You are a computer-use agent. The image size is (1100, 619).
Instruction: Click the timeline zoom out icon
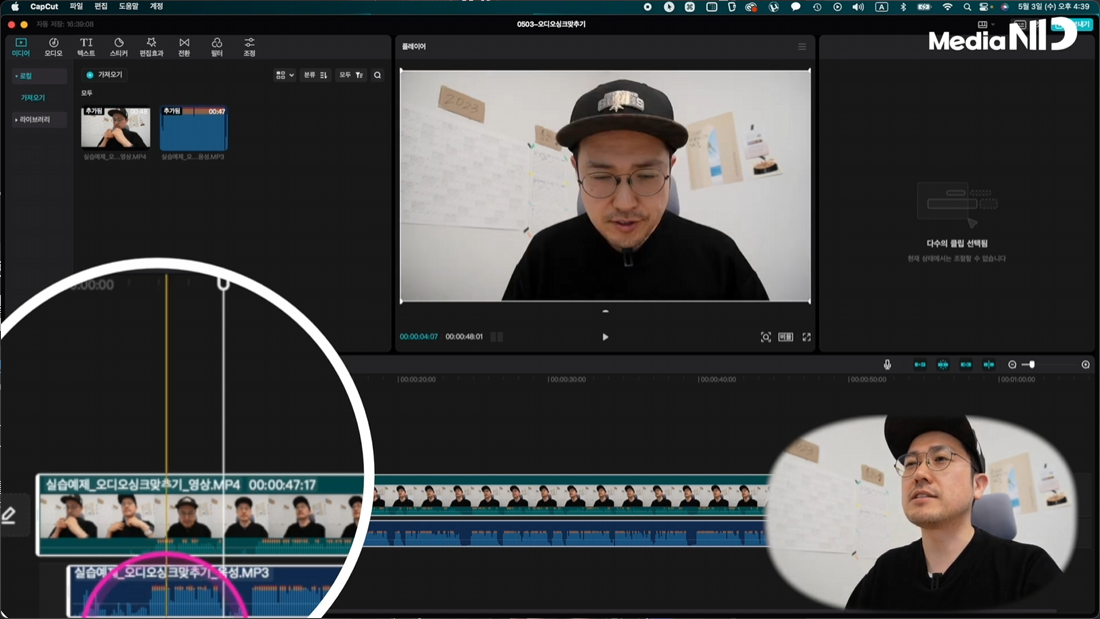click(x=1012, y=364)
